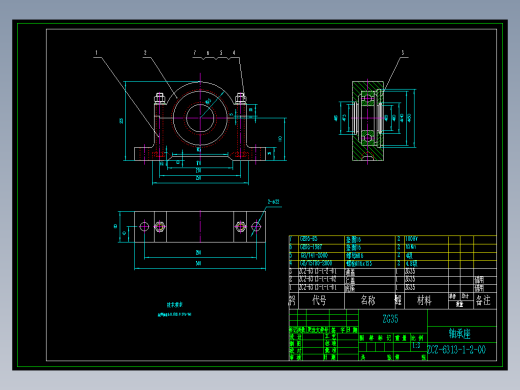Click balloon number 1 above front view
520x390 pixels.
(x=97, y=53)
